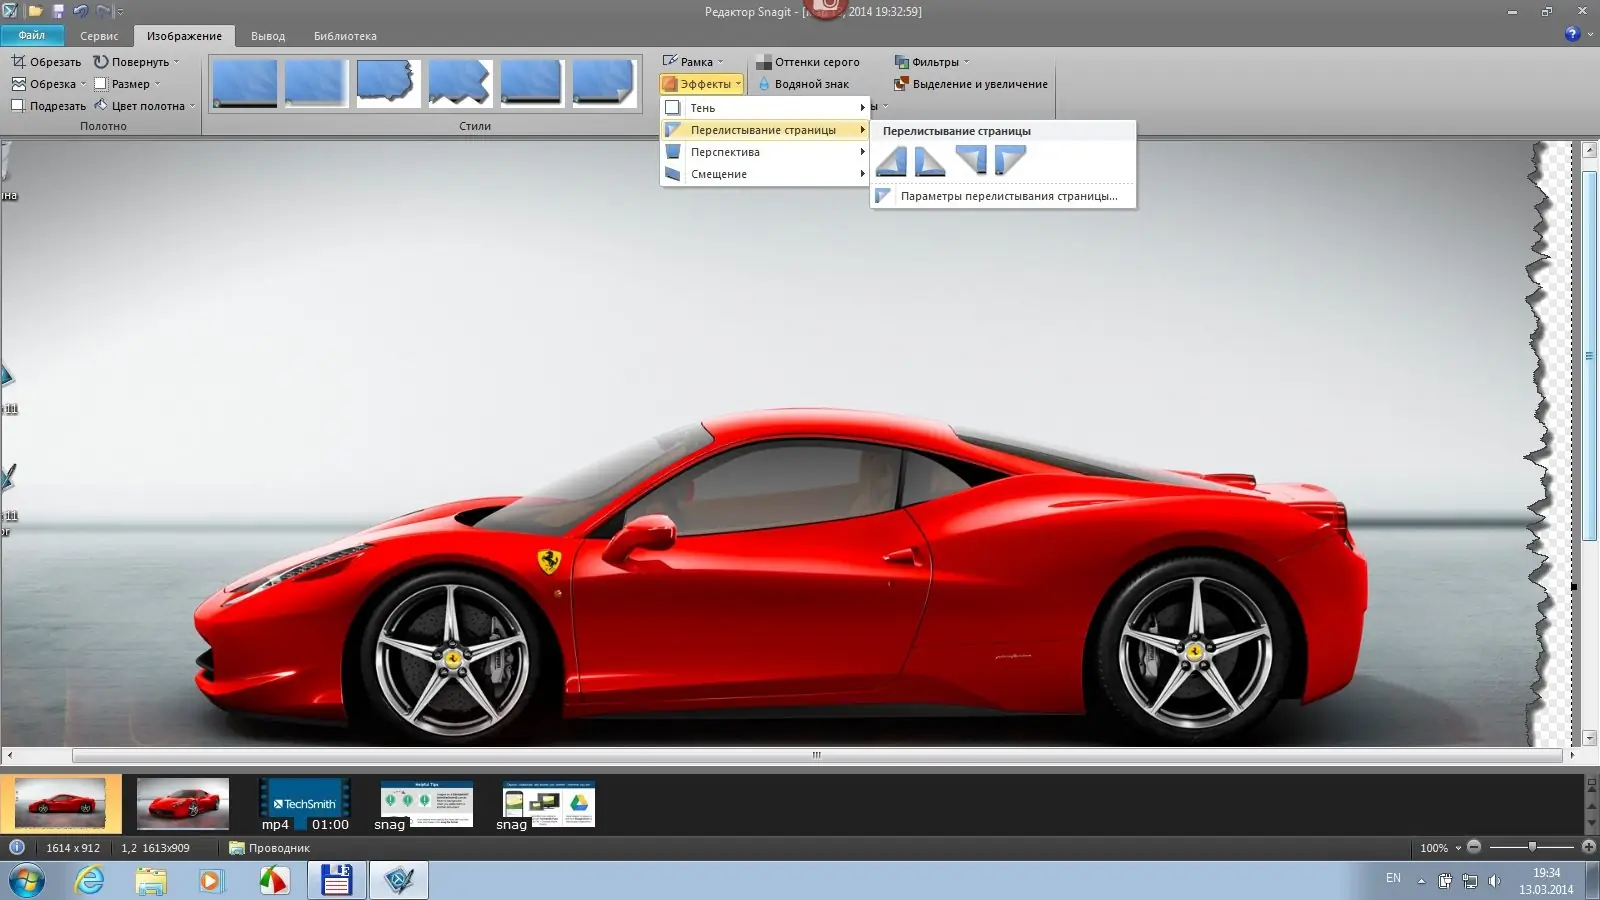Click the Подрезать trim button
Screen dimensions: 1600x900
(x=48, y=106)
